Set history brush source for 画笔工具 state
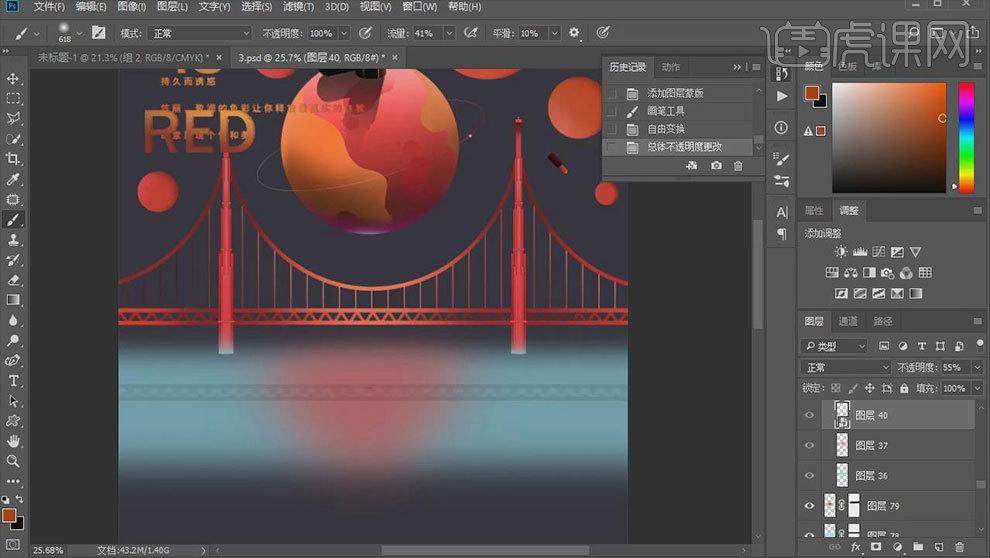Viewport: 990px width, 558px height. tap(611, 111)
